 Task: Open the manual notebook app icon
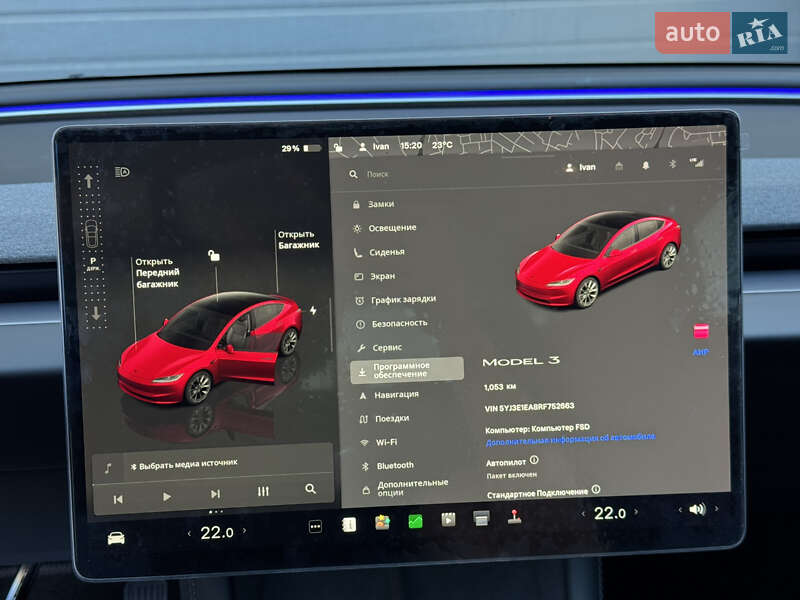349,524
